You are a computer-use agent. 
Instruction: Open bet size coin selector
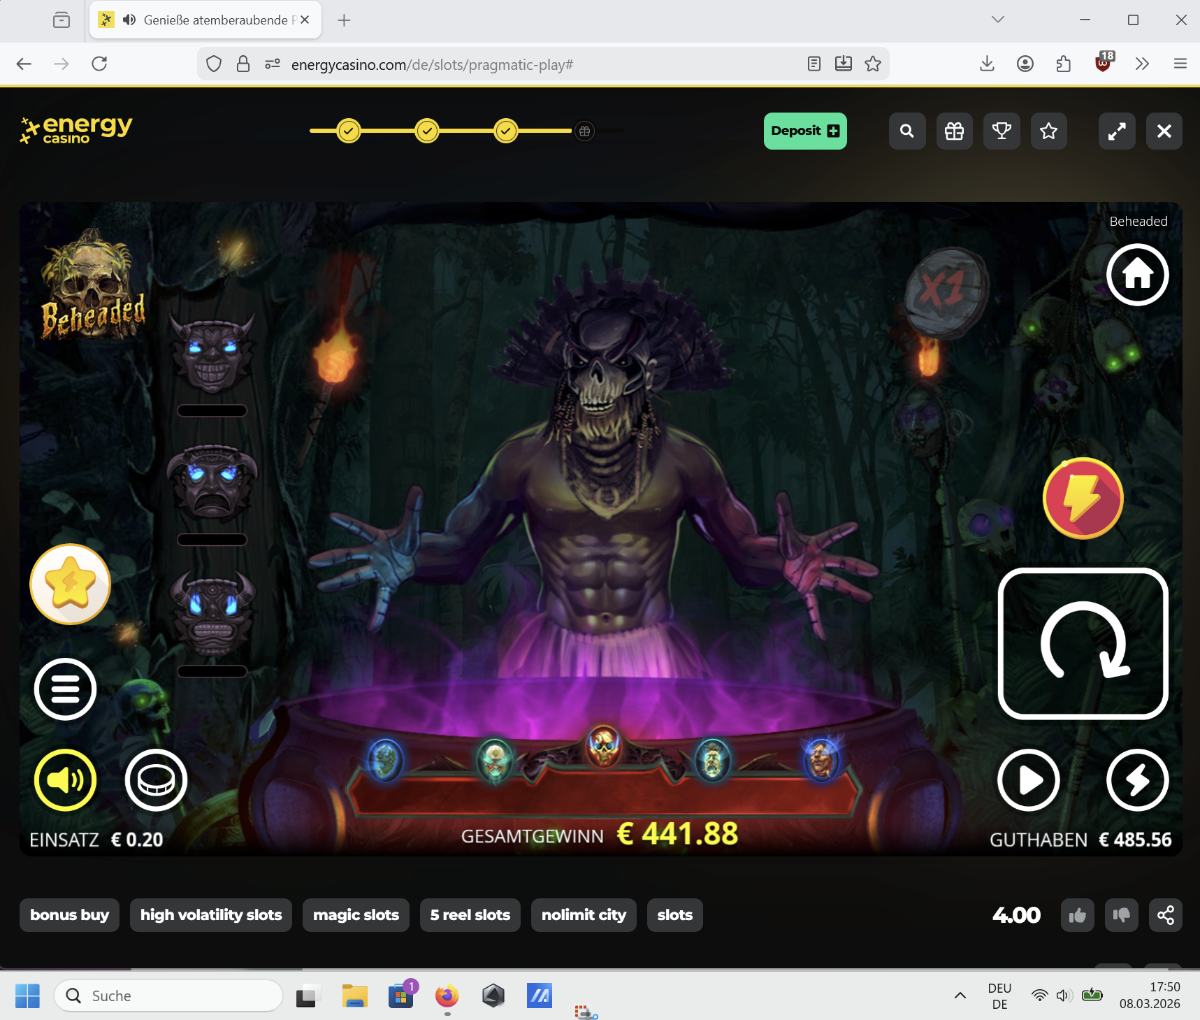[x=156, y=780]
